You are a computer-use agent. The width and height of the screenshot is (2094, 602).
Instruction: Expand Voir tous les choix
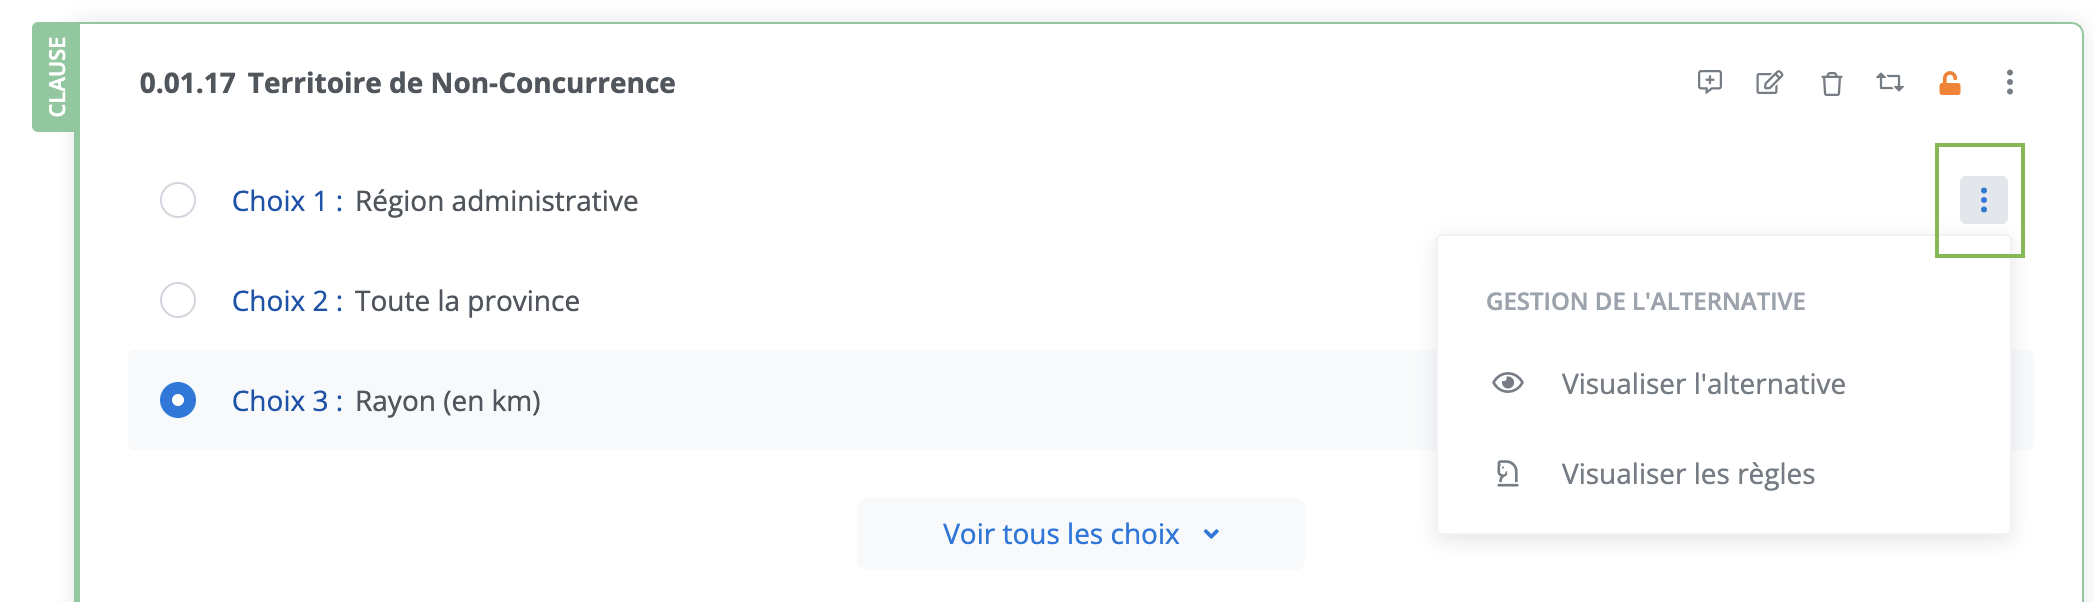tap(1060, 534)
